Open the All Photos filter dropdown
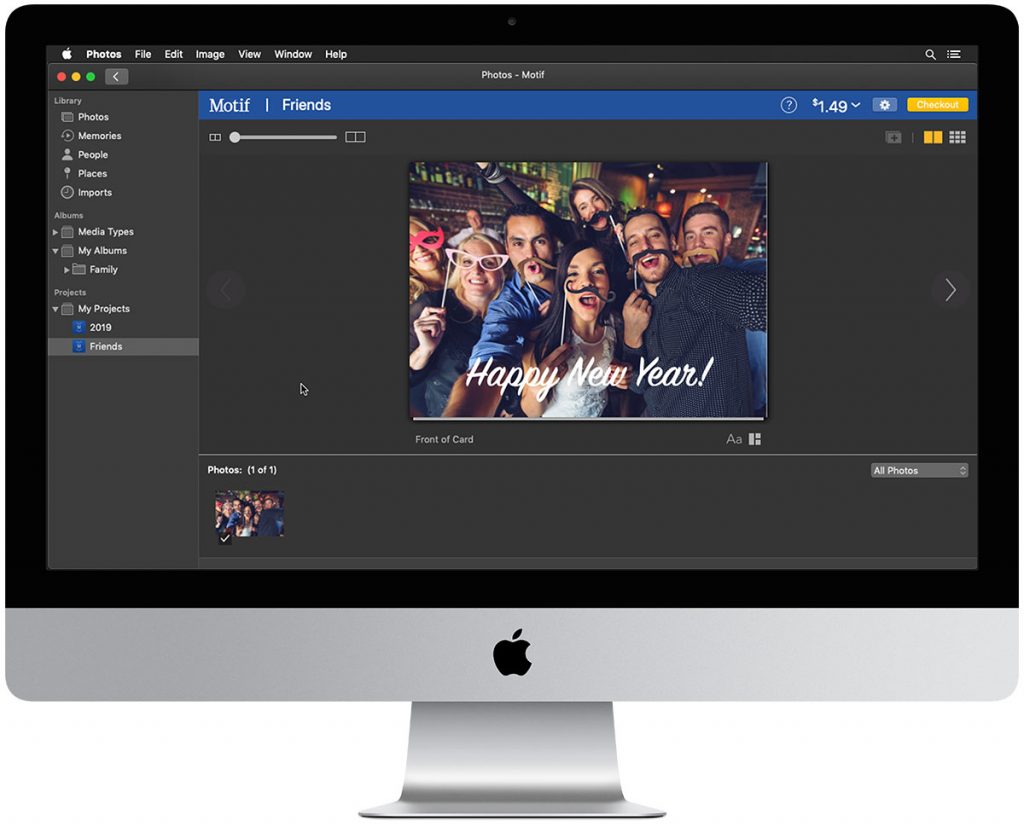Screen dimensions: 1024x824 click(x=920, y=470)
